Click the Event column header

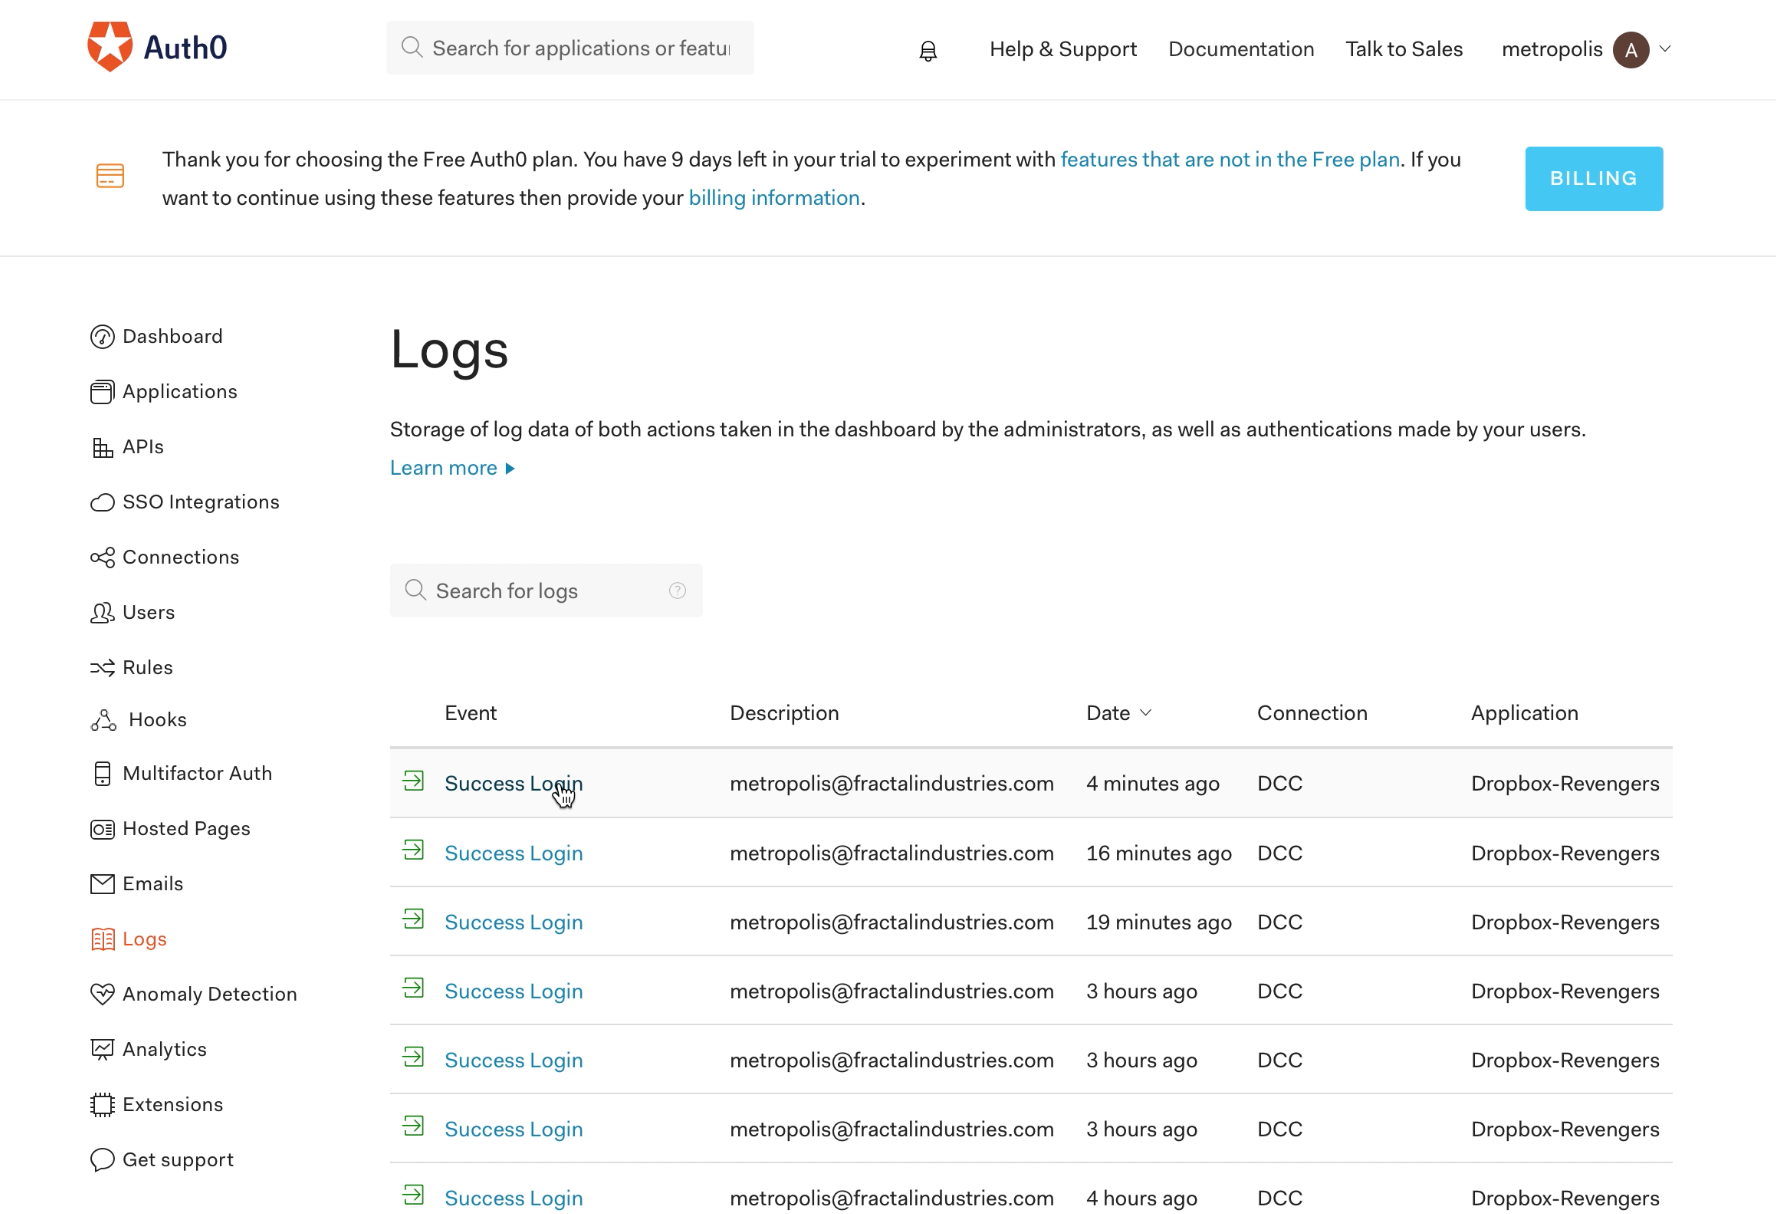470,713
